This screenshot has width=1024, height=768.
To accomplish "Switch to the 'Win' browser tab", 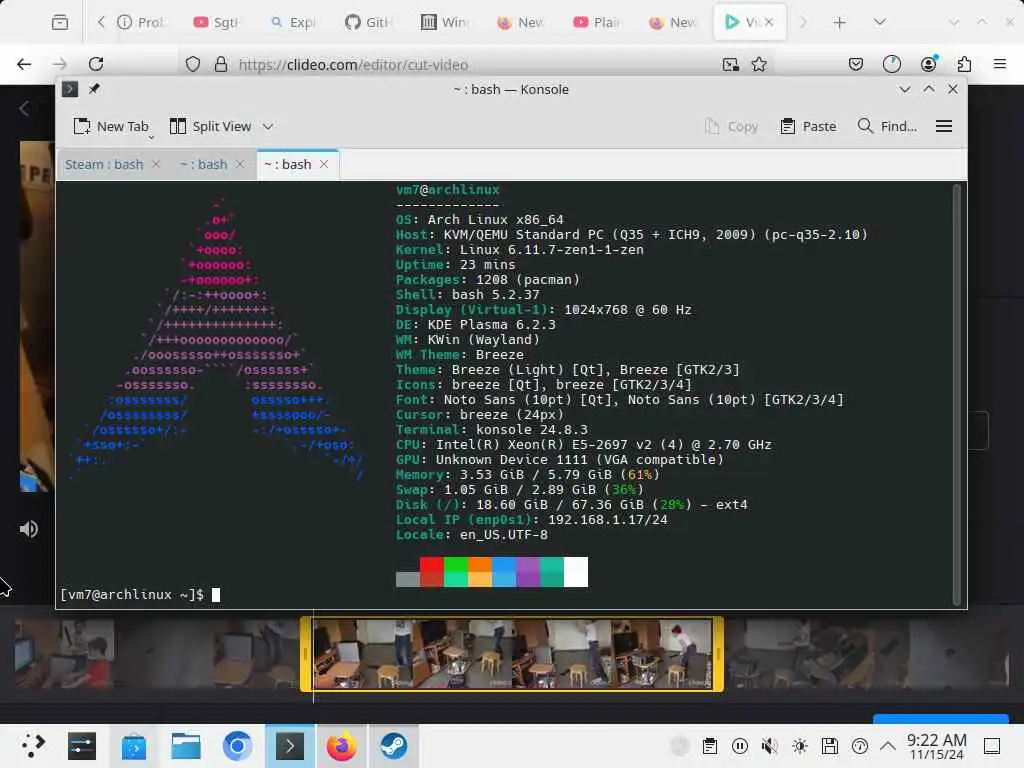I will coord(444,22).
